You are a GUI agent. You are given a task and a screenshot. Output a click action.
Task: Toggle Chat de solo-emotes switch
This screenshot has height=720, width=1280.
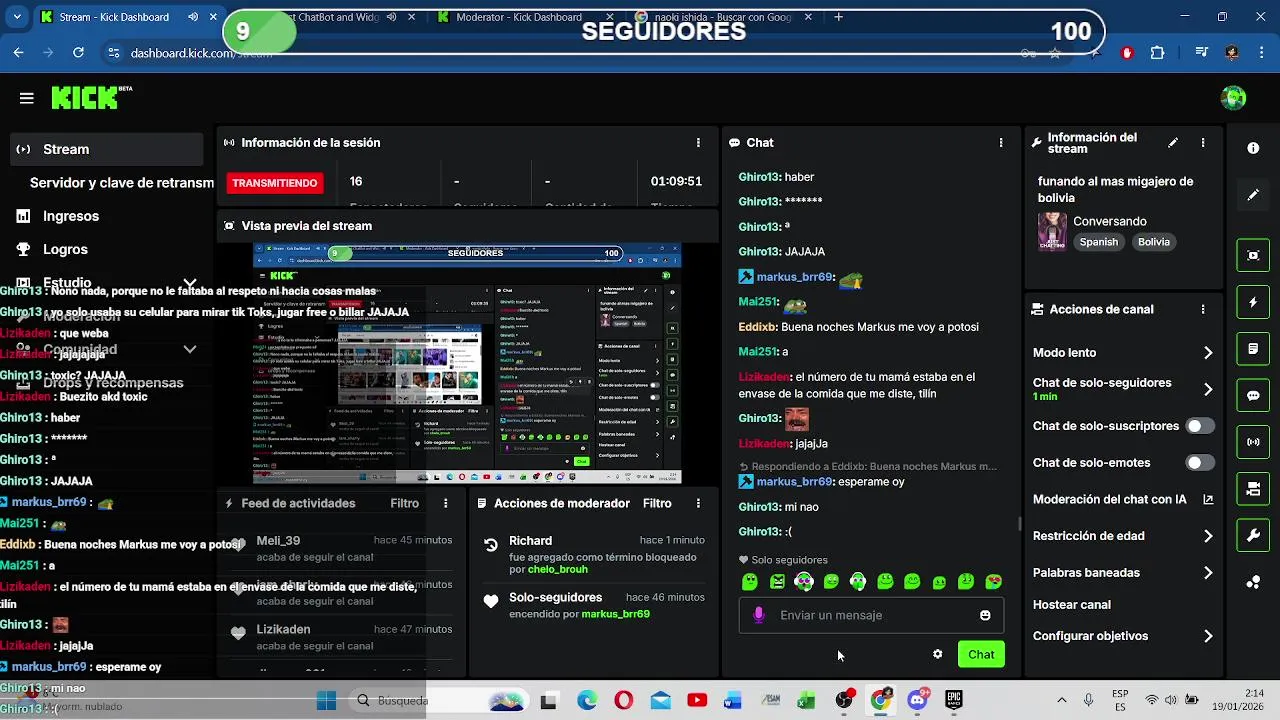1200,463
